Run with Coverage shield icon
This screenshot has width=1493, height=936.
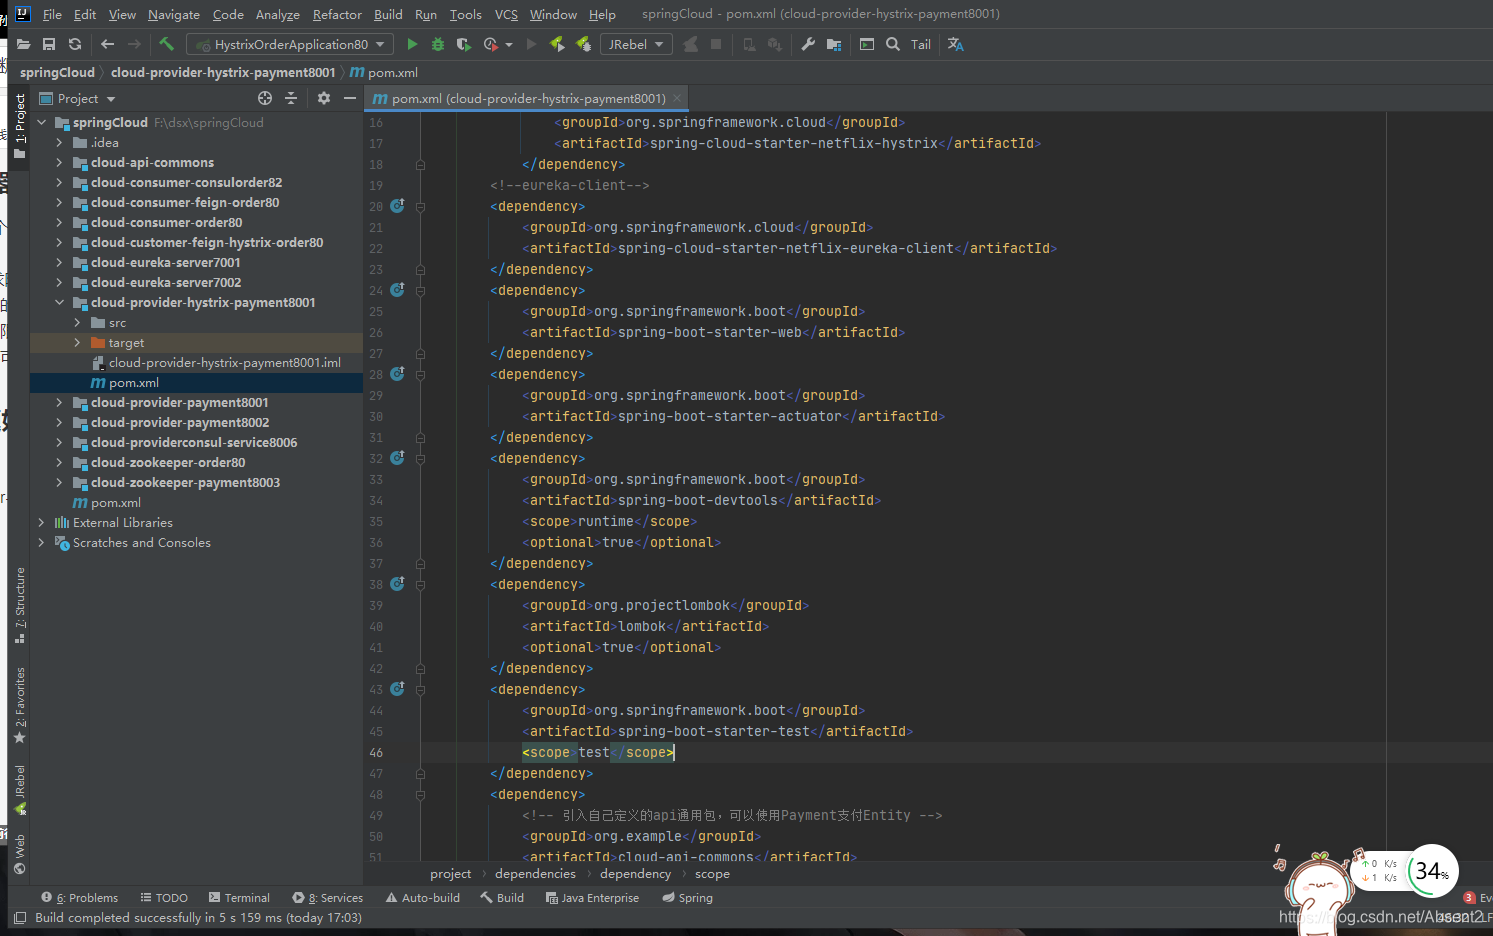(463, 44)
